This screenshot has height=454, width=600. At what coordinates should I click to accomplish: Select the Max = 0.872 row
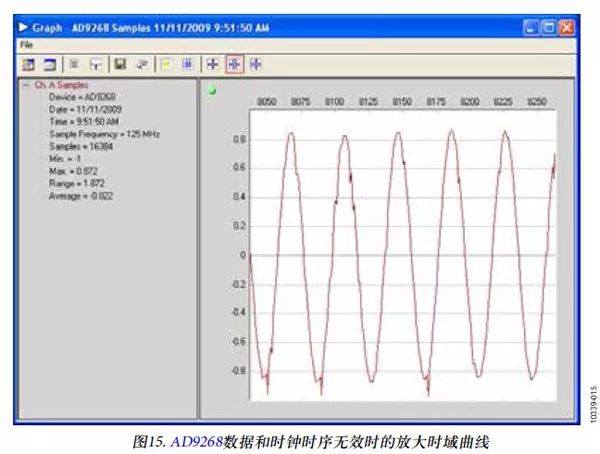(73, 171)
